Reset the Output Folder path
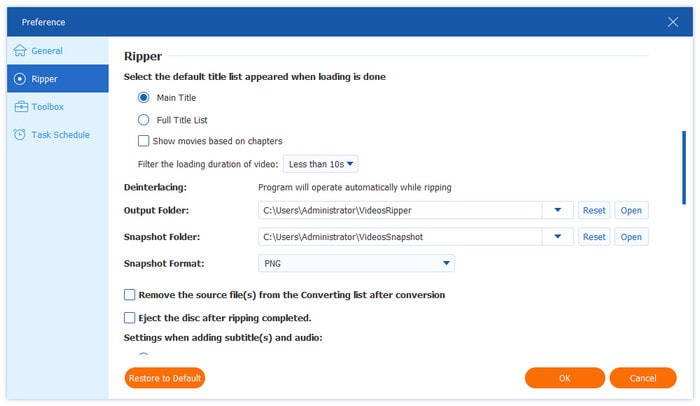Image resolution: width=700 pixels, height=406 pixels. 594,210
